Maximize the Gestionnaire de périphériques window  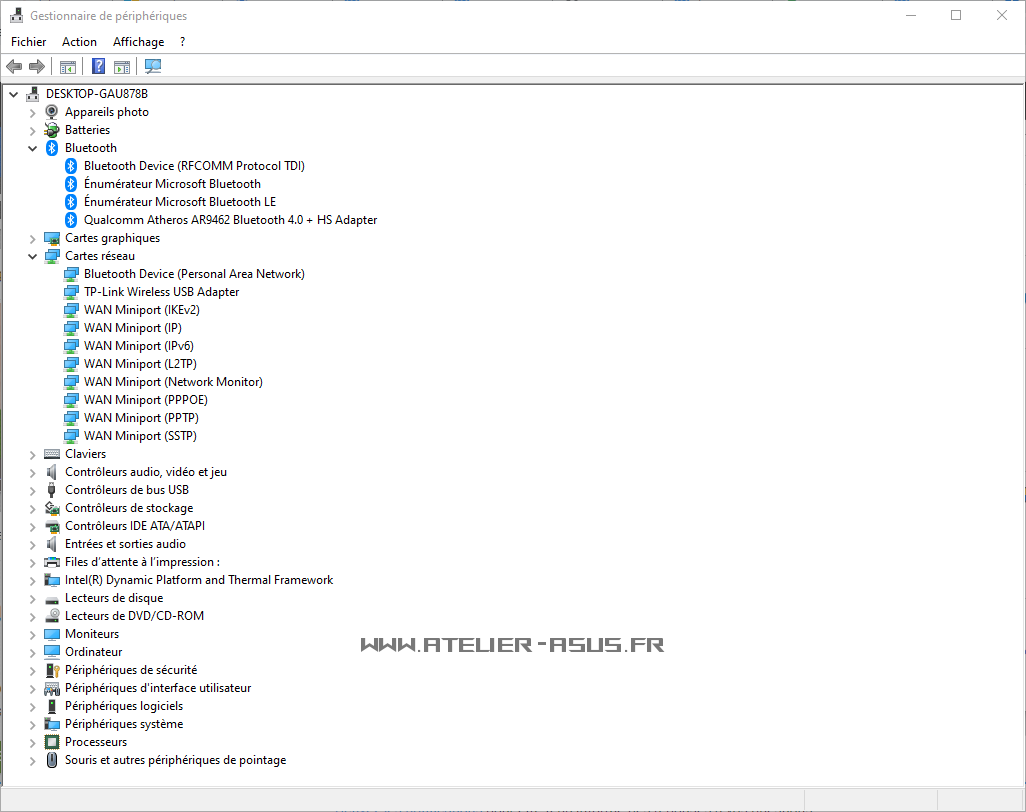tap(956, 15)
